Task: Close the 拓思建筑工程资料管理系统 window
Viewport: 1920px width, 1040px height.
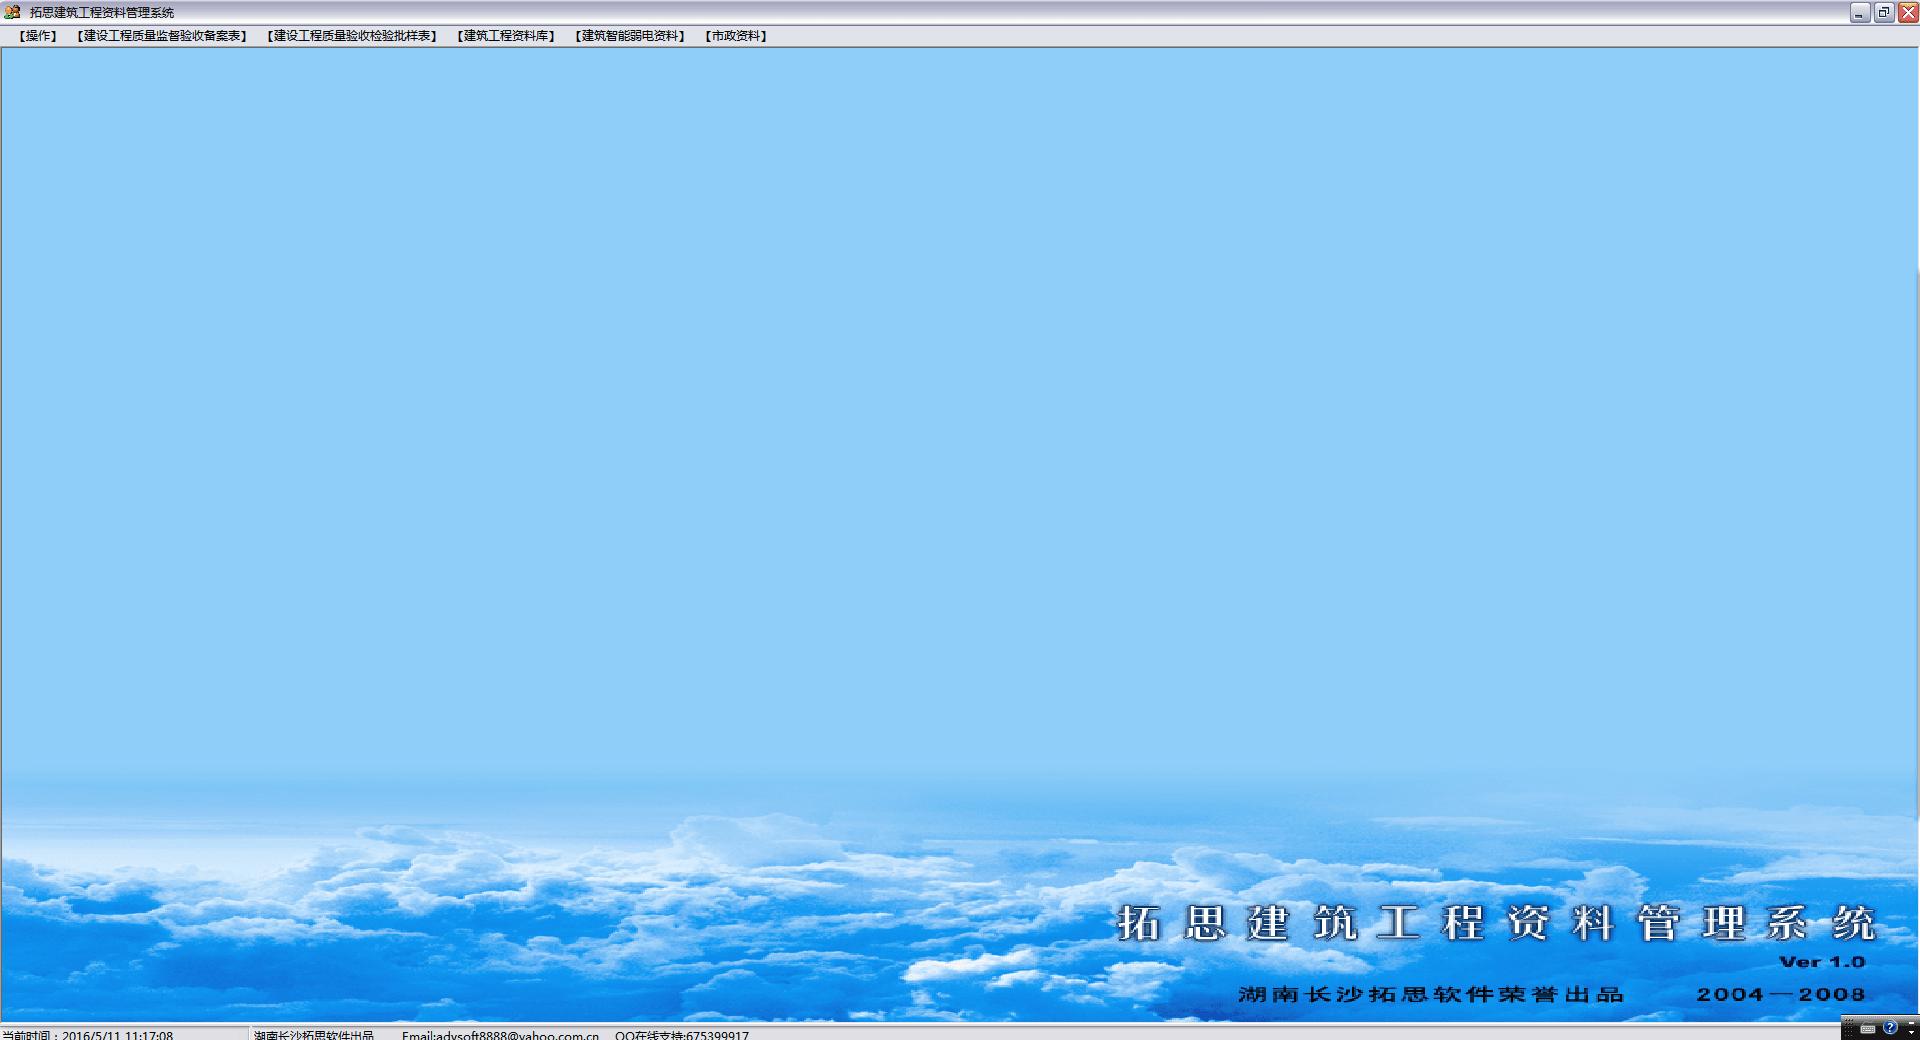Action: click(1908, 13)
